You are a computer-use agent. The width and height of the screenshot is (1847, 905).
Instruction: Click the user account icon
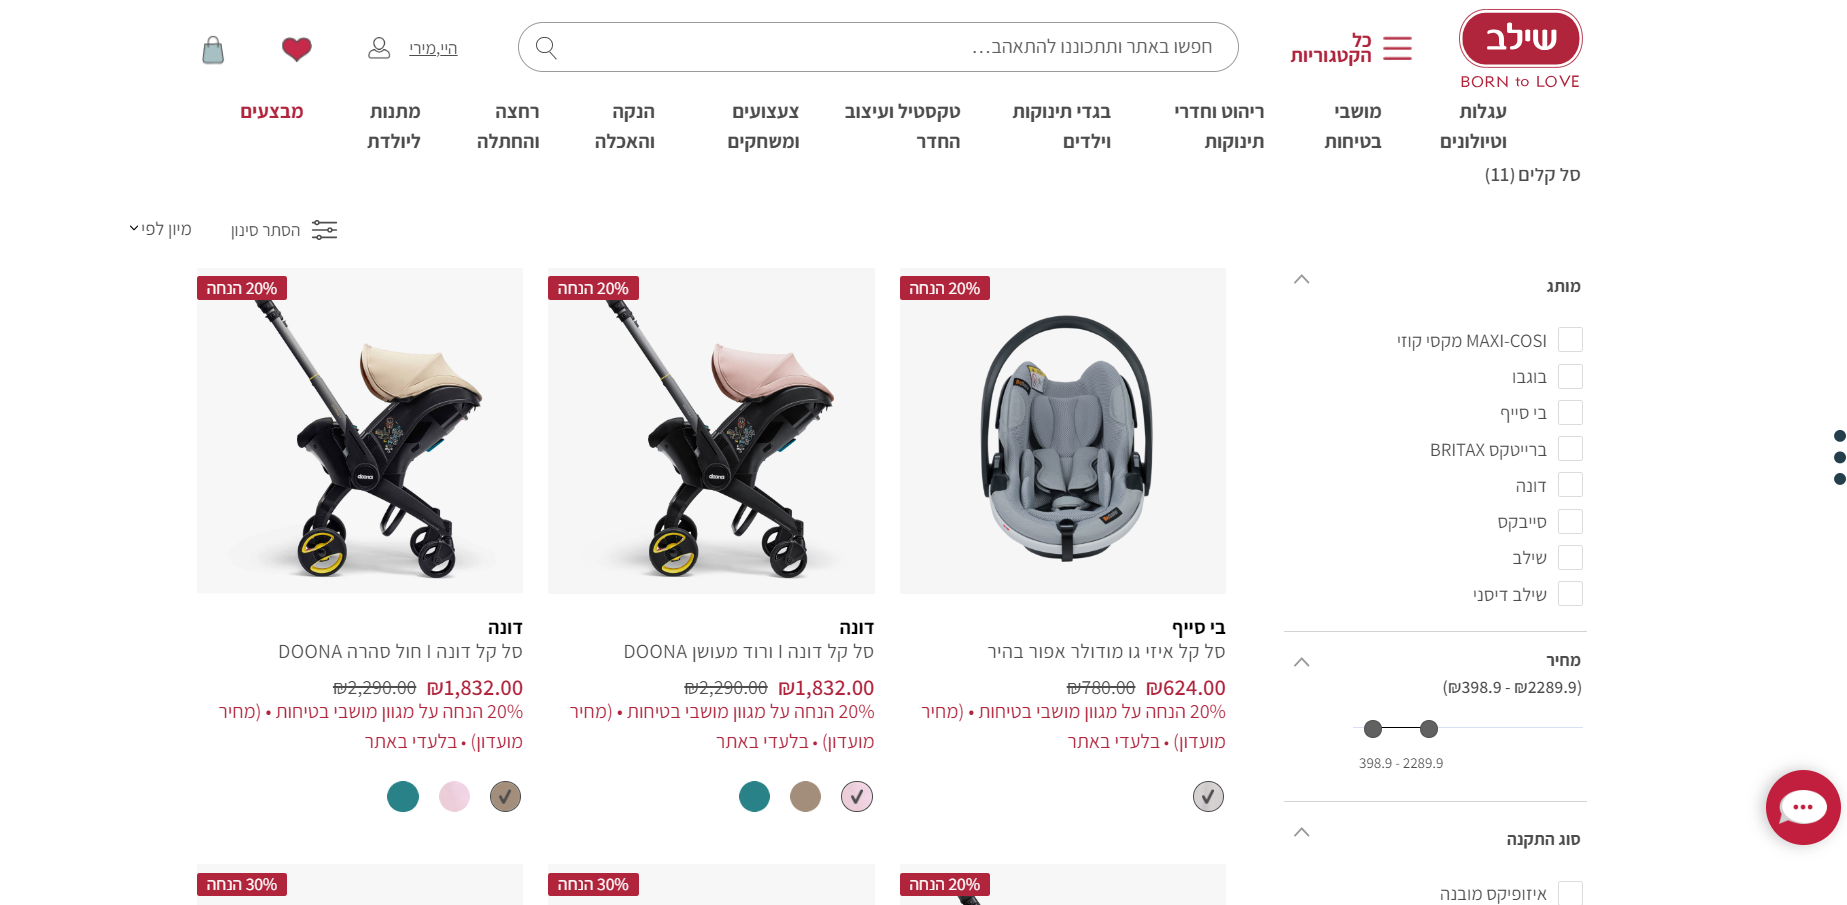[x=379, y=48]
